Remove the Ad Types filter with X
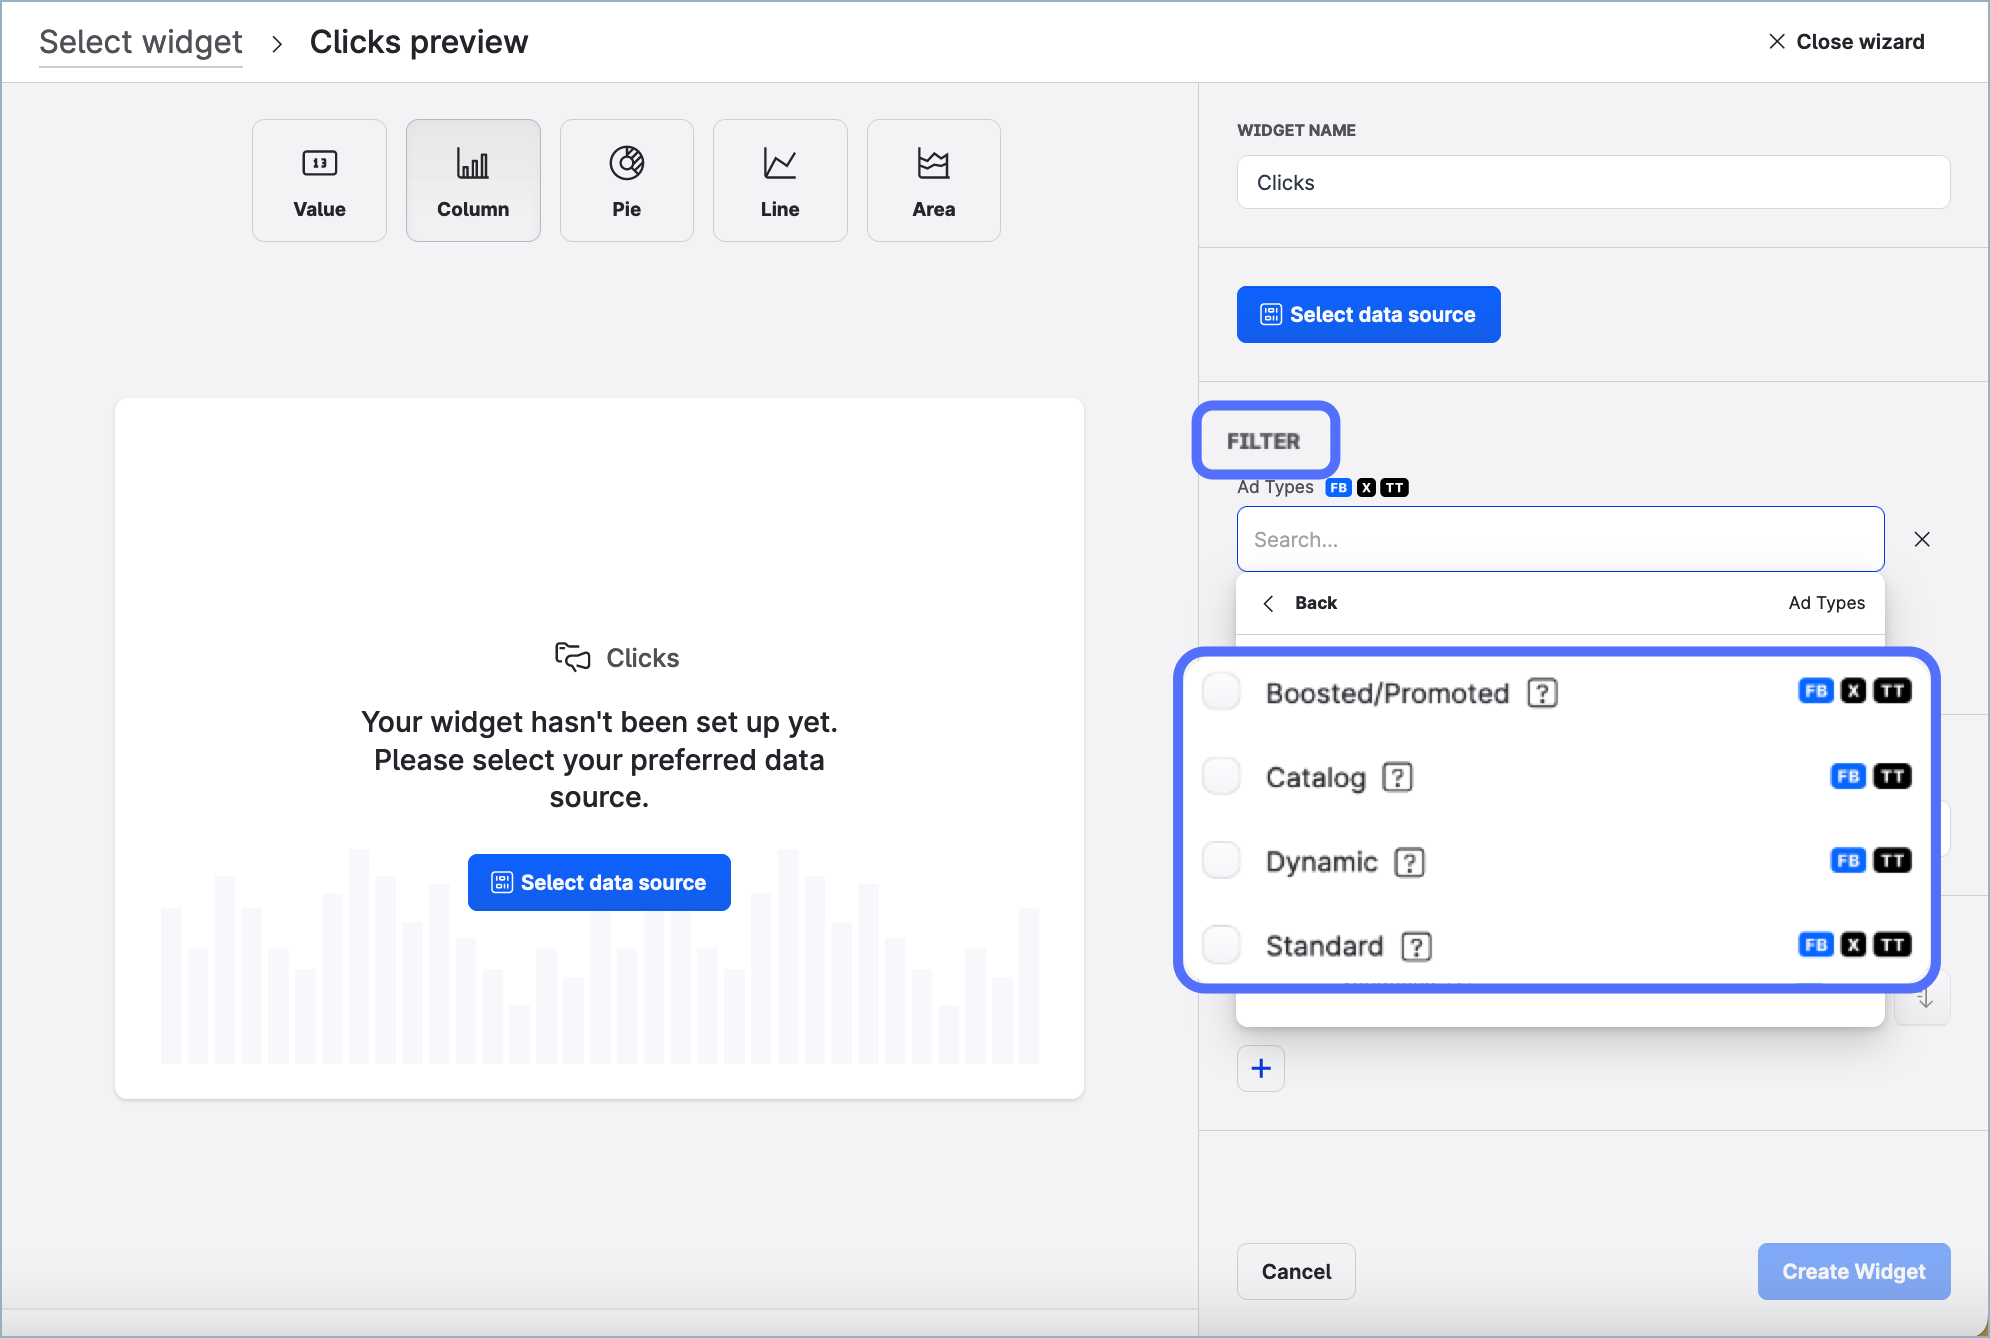The height and width of the screenshot is (1338, 1990). point(1921,539)
